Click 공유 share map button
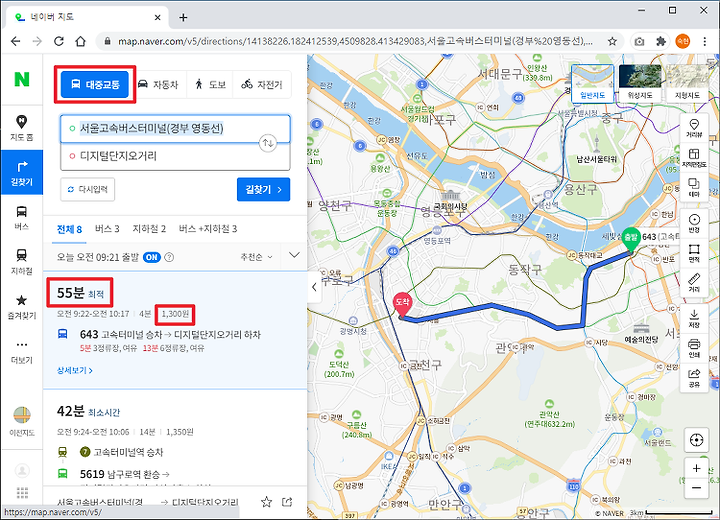720x520 pixels. pyautogui.click(x=694, y=378)
